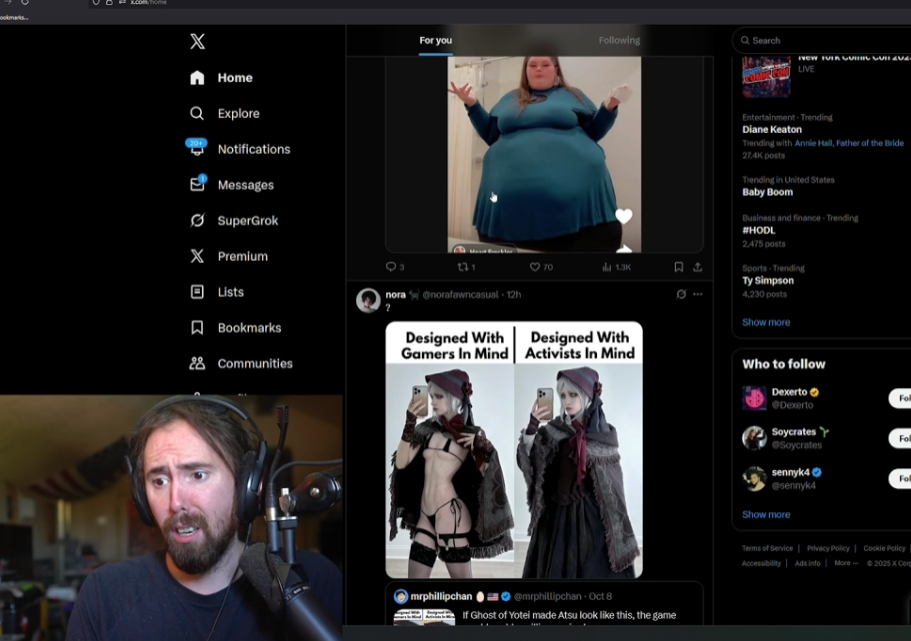Open the Terms of Service link
Viewport: 911px width, 641px height.
(x=767, y=548)
